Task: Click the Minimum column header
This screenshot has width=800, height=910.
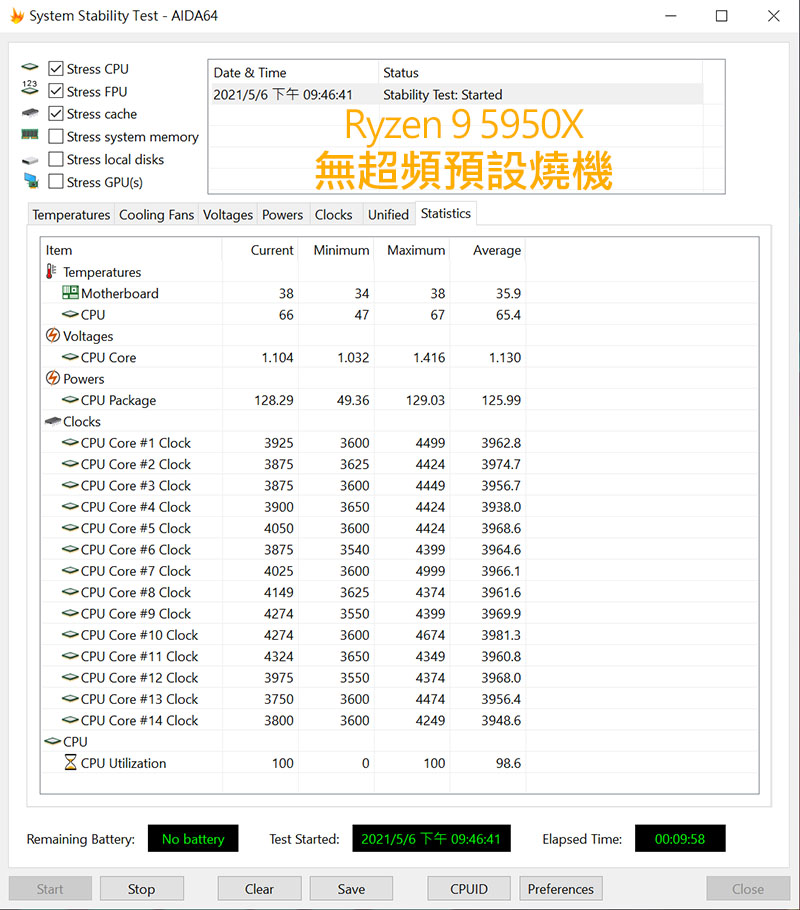Action: (x=336, y=250)
